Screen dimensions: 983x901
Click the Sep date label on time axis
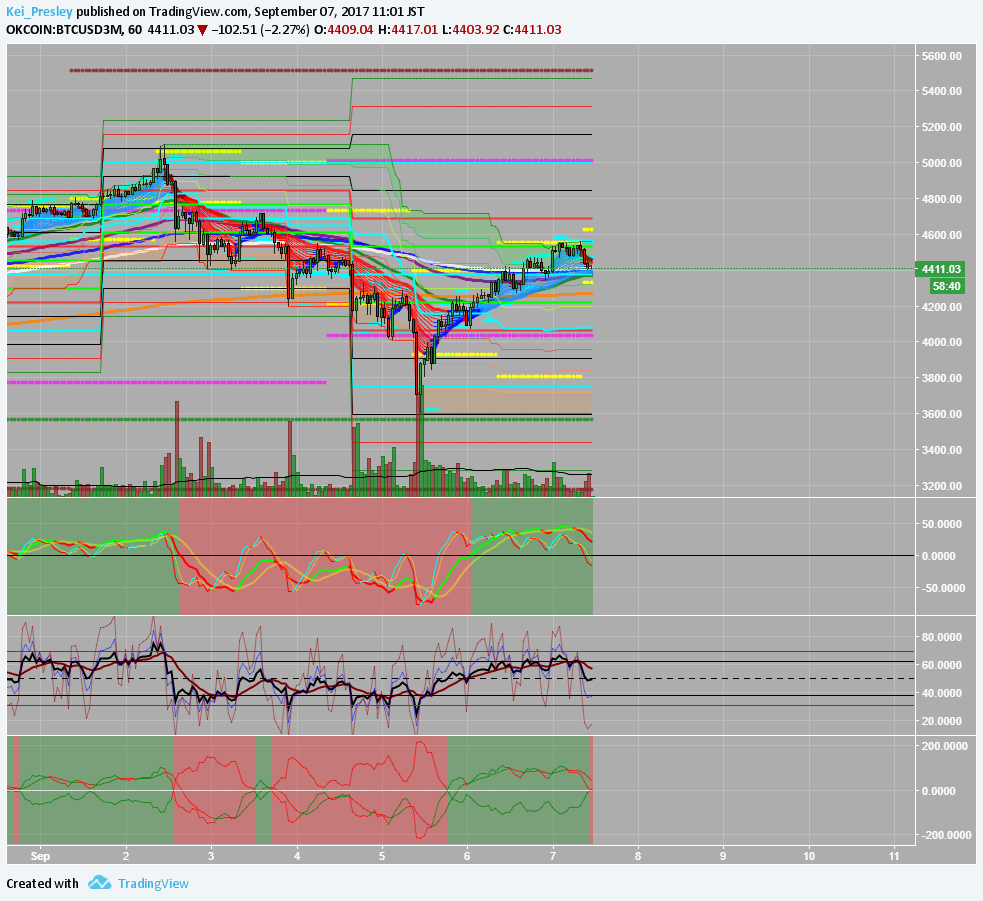pyautogui.click(x=40, y=856)
